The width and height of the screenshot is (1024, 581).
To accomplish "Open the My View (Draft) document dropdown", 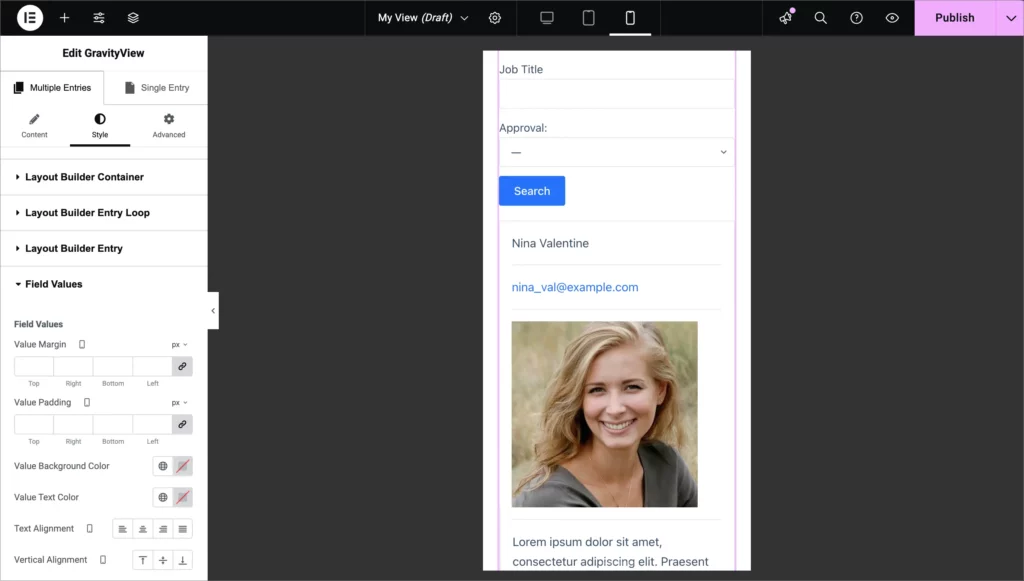I will (421, 17).
